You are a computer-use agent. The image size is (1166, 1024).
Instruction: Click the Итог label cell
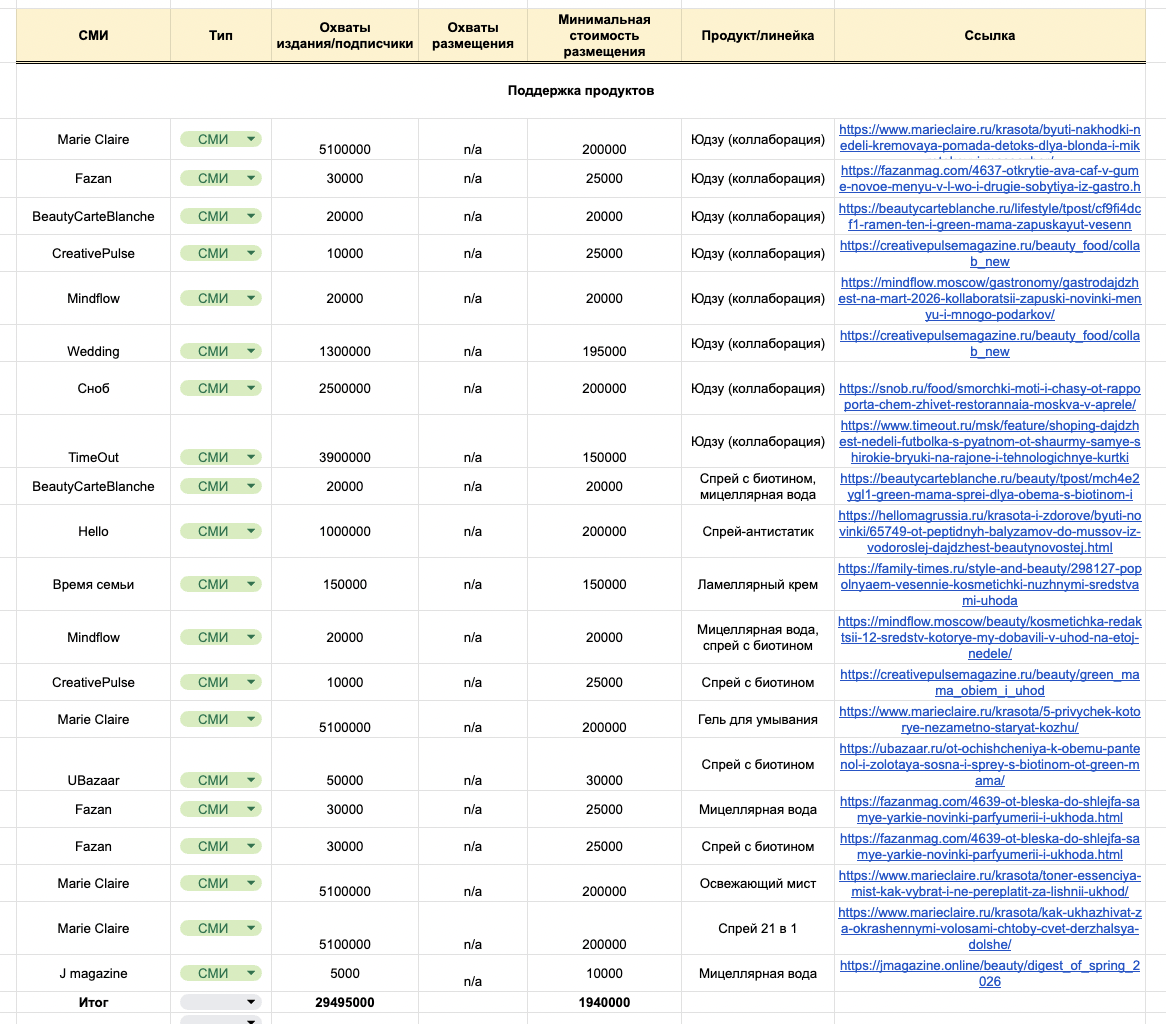pos(93,1002)
